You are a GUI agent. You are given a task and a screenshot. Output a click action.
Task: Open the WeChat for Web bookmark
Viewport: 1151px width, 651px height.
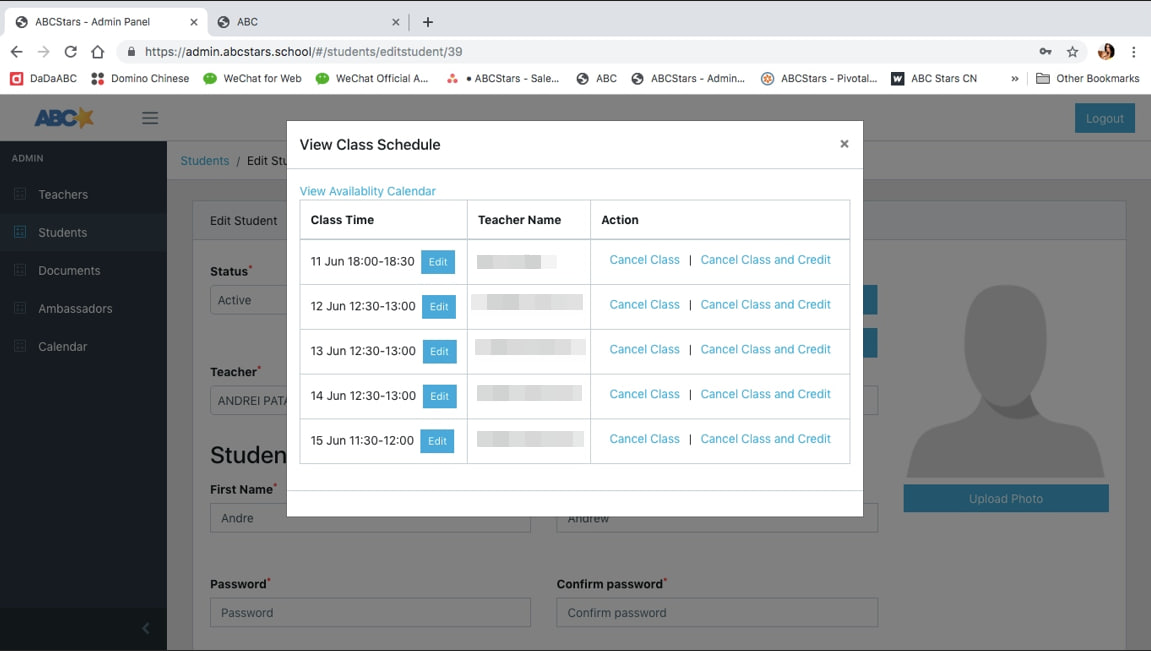tap(252, 79)
